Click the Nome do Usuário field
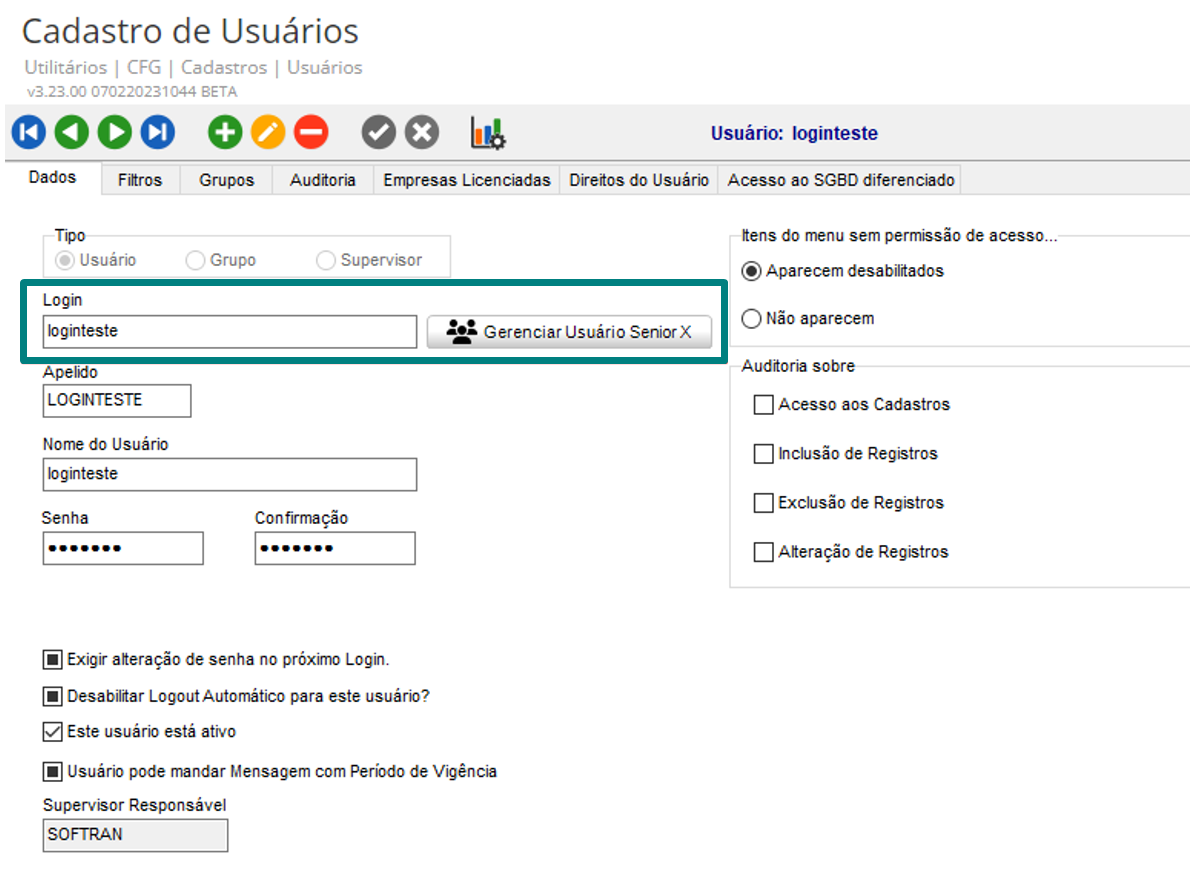This screenshot has width=1197, height=876. pos(230,474)
